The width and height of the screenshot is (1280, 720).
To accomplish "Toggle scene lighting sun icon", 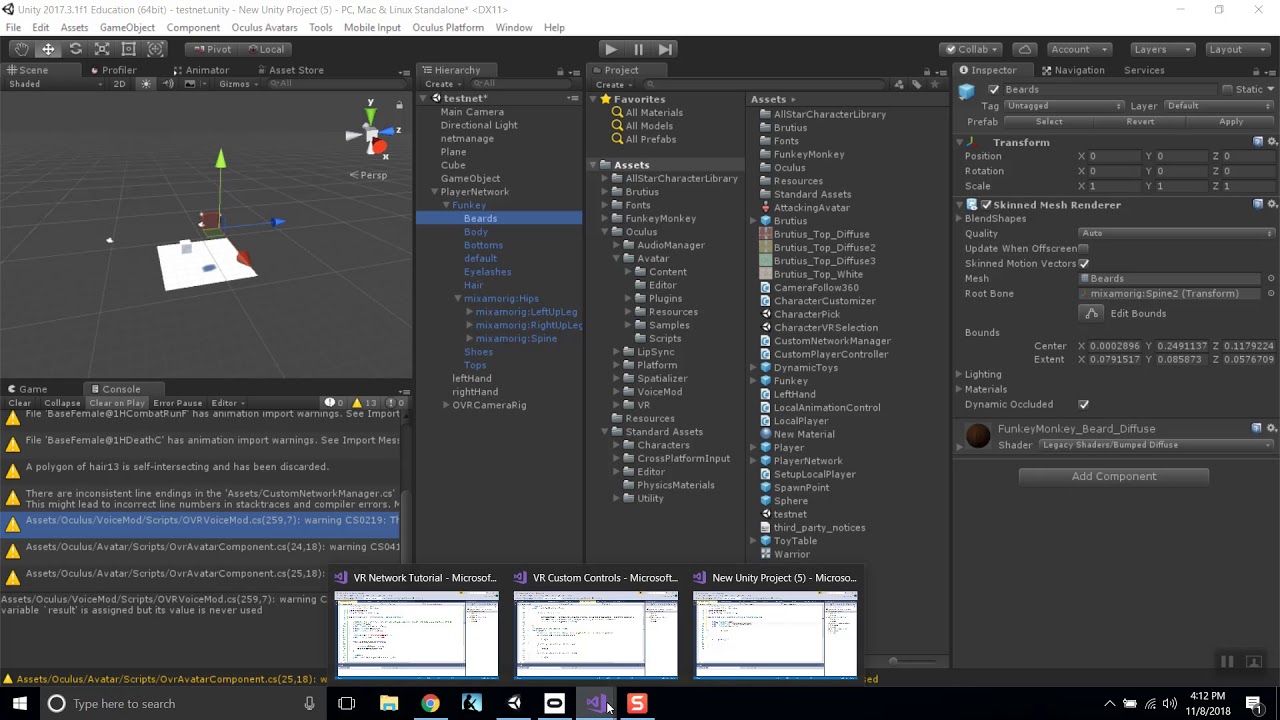I will [146, 84].
